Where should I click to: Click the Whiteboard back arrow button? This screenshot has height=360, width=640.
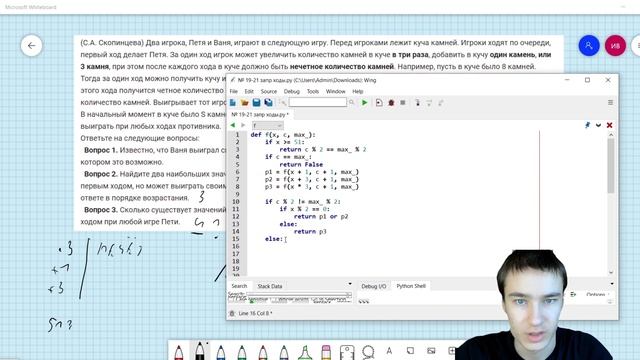(31, 46)
